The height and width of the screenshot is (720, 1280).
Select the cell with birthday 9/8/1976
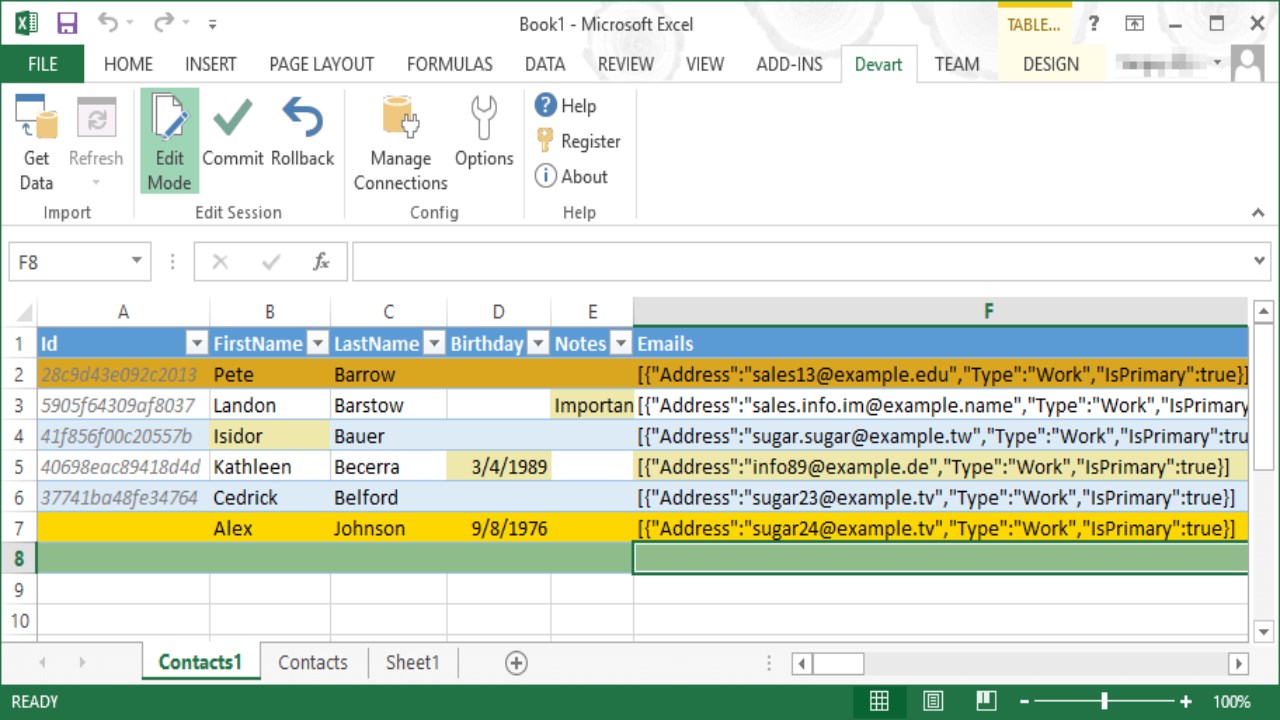(x=499, y=528)
